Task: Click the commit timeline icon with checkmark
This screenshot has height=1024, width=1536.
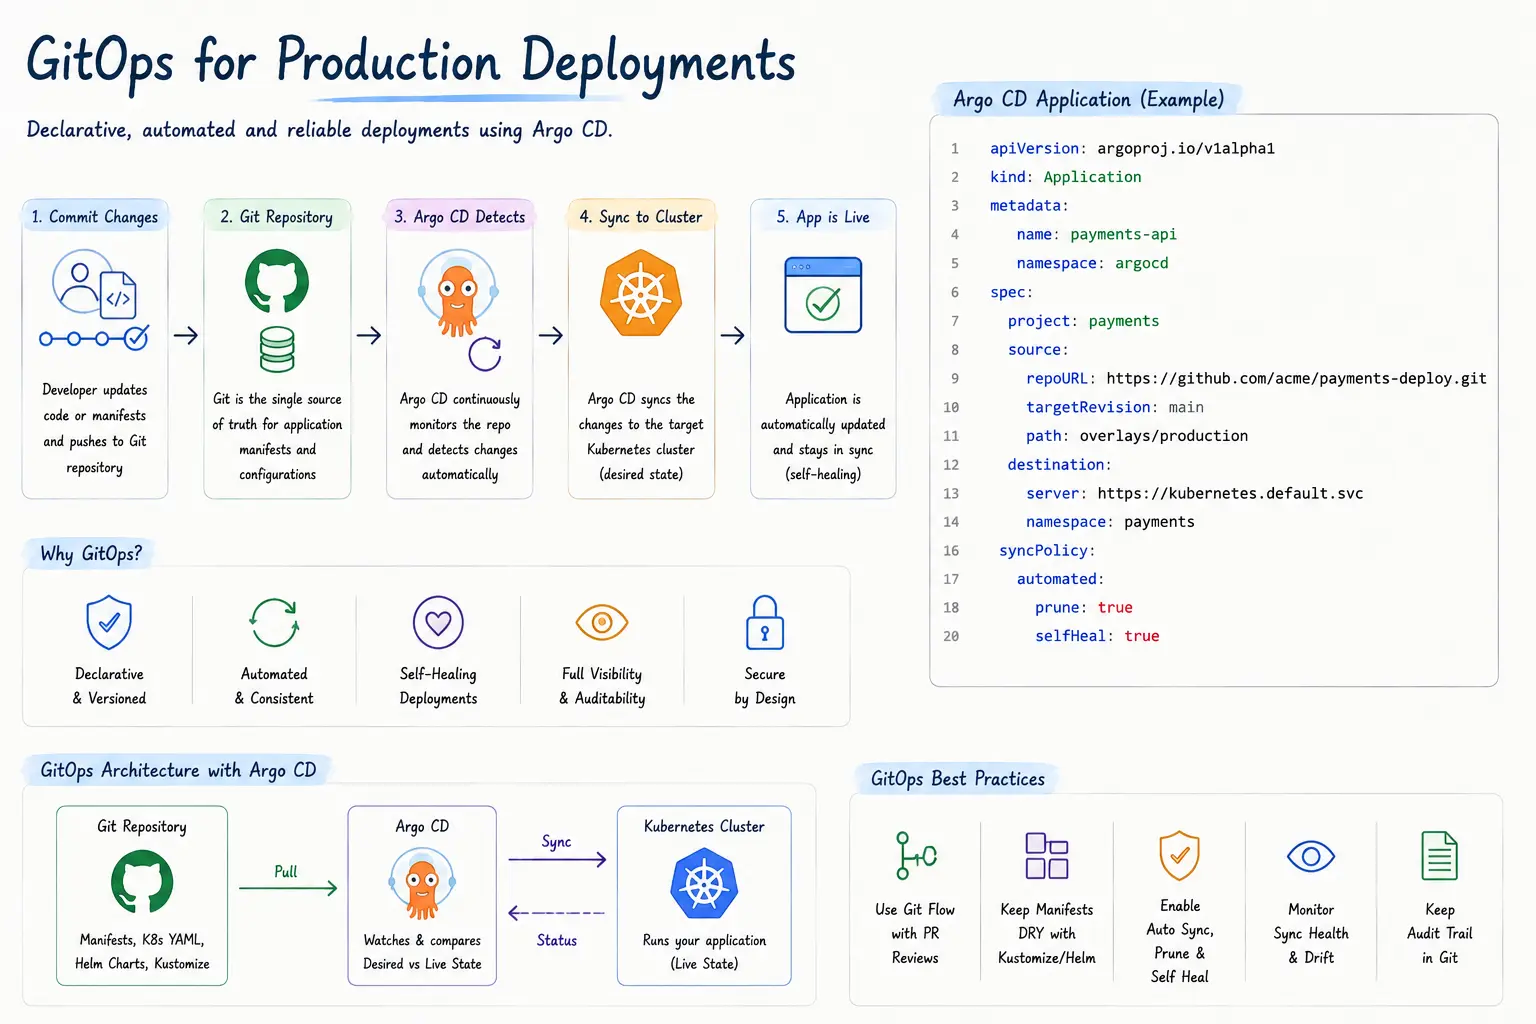Action: (94, 338)
